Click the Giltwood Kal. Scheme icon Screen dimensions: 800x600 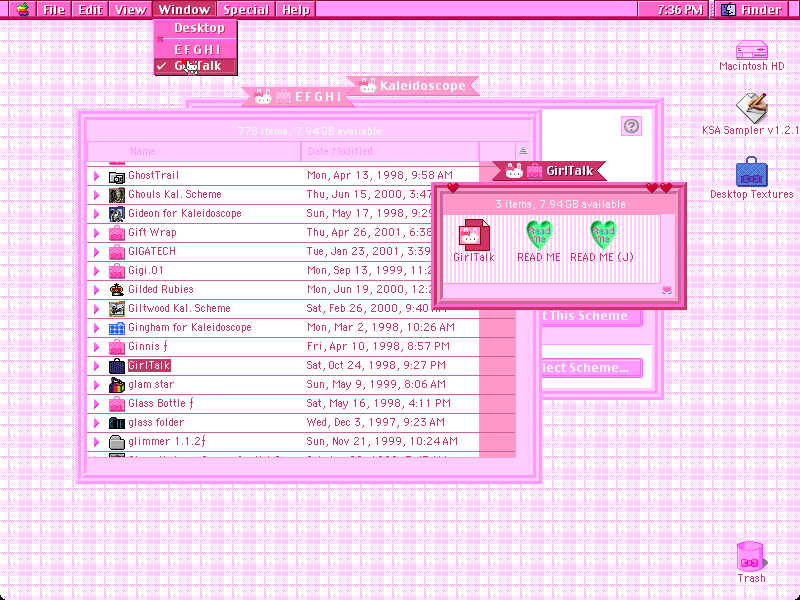pyautogui.click(x=117, y=309)
